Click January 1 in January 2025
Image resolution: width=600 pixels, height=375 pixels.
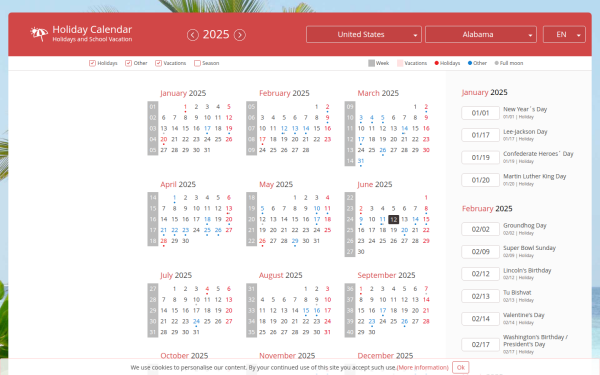[185, 107]
